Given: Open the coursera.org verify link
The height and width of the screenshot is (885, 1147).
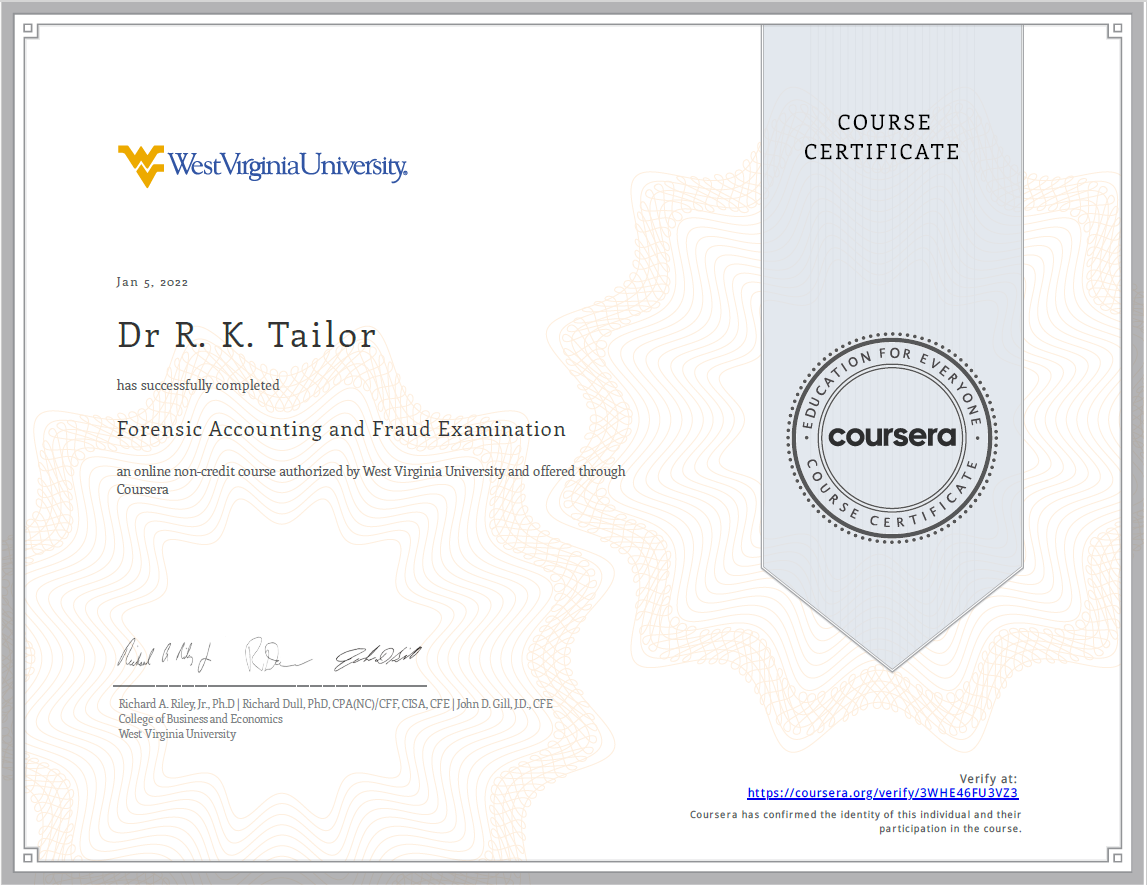Looking at the screenshot, I should point(882,793).
